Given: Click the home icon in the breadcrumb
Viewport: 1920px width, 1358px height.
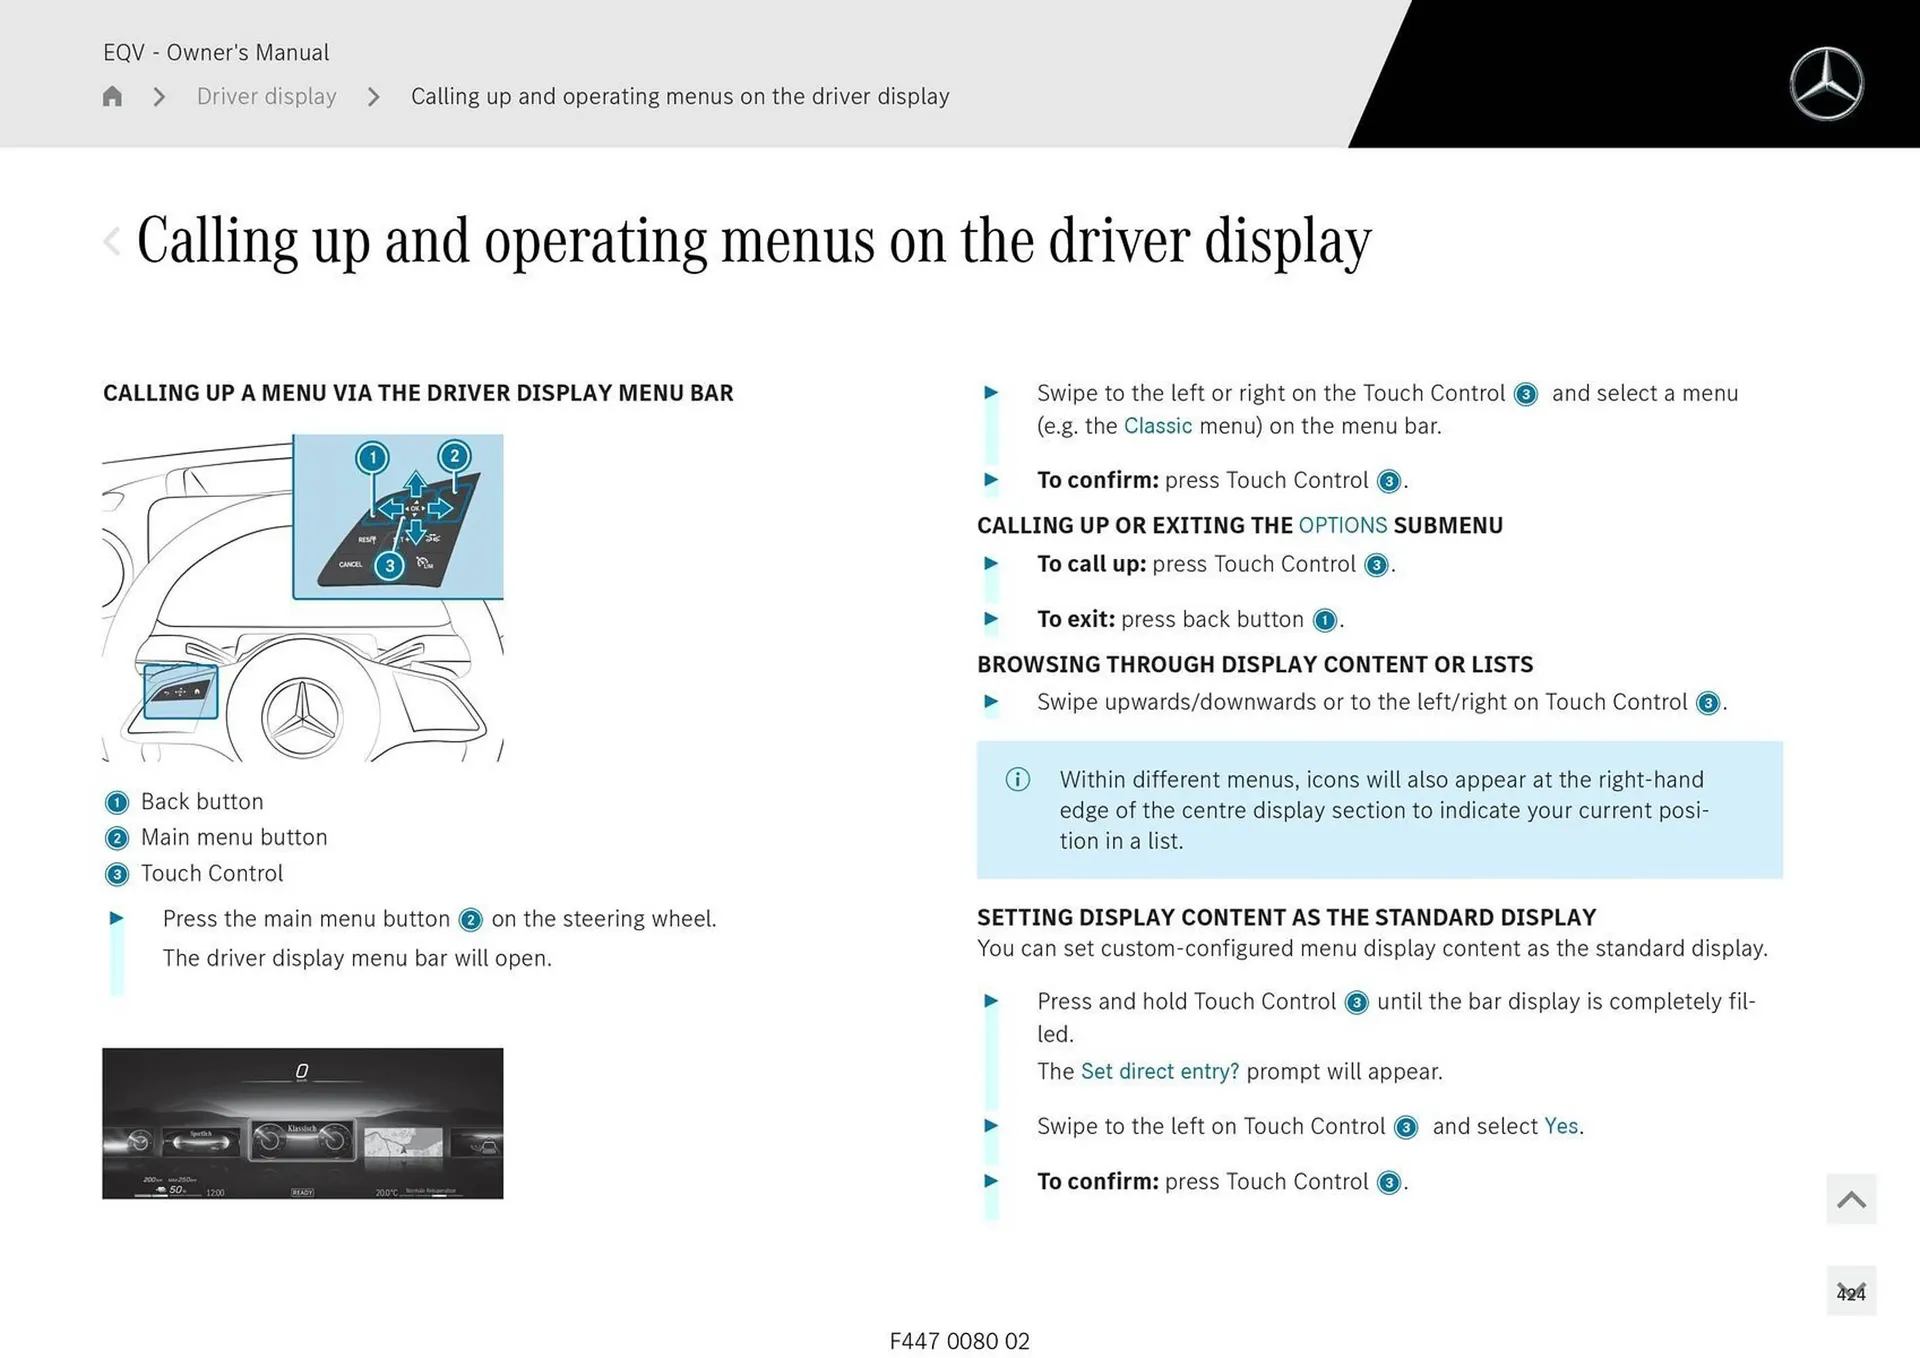Looking at the screenshot, I should click(x=111, y=96).
